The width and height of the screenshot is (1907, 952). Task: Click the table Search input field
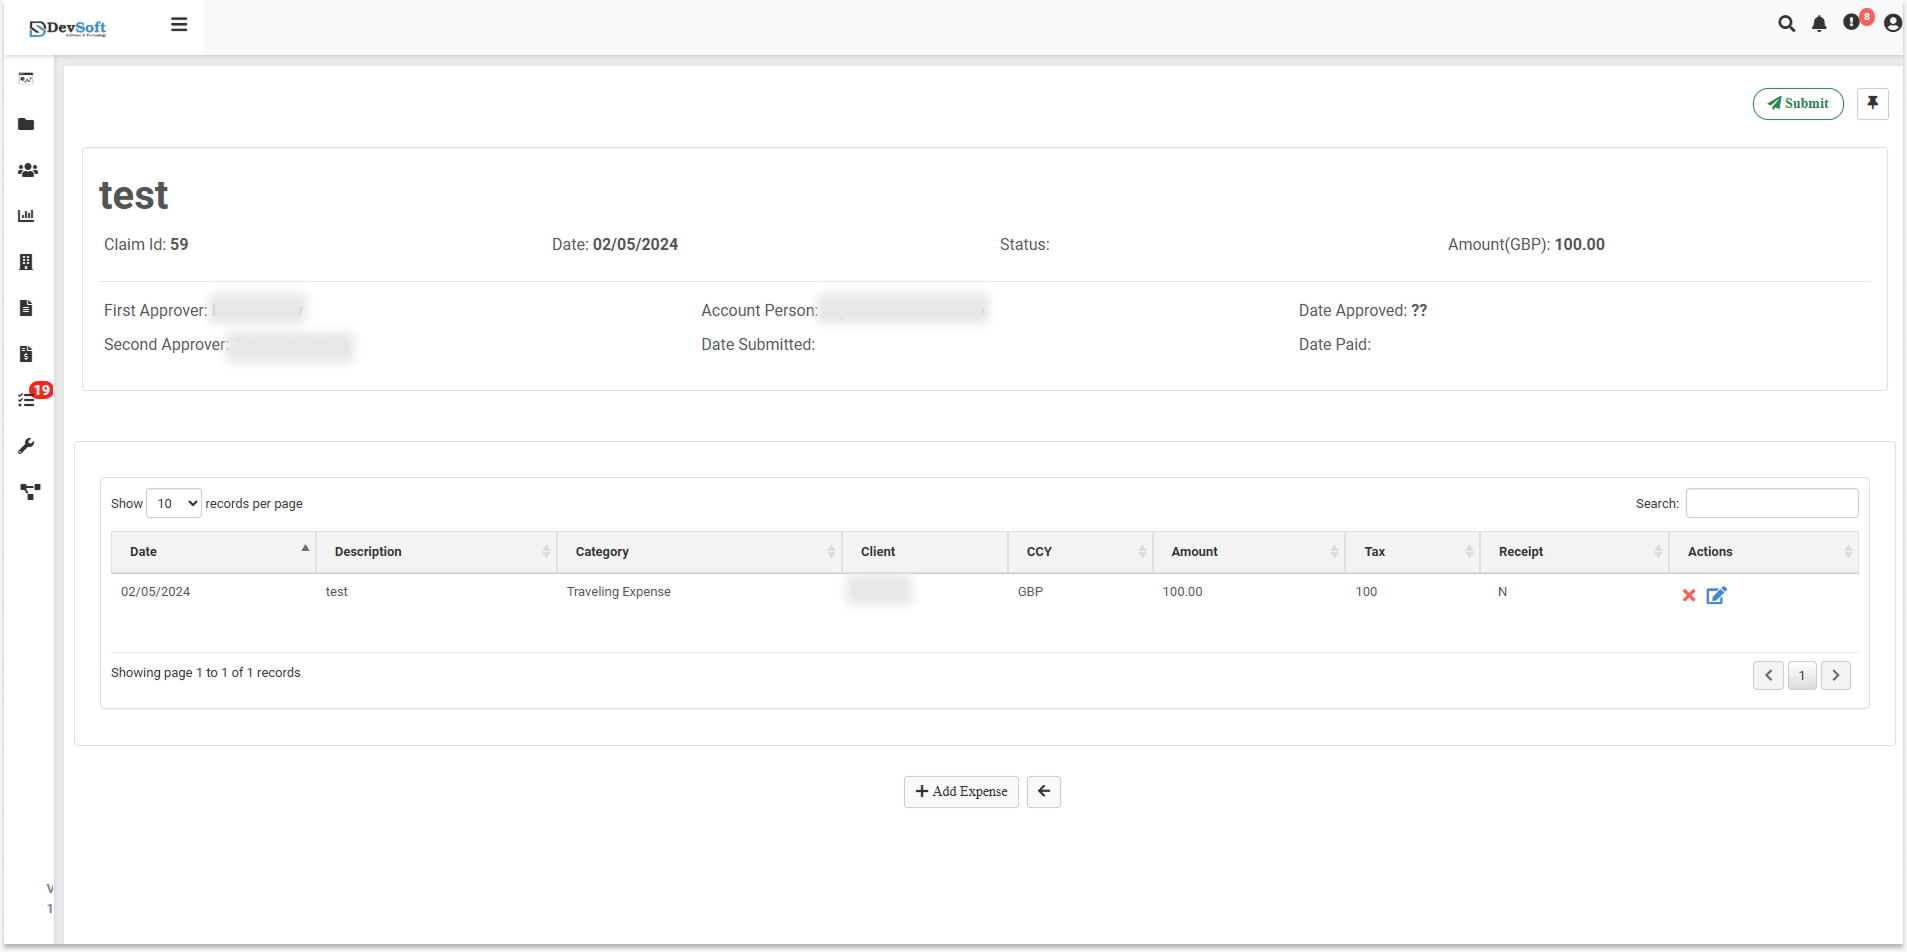(x=1771, y=503)
